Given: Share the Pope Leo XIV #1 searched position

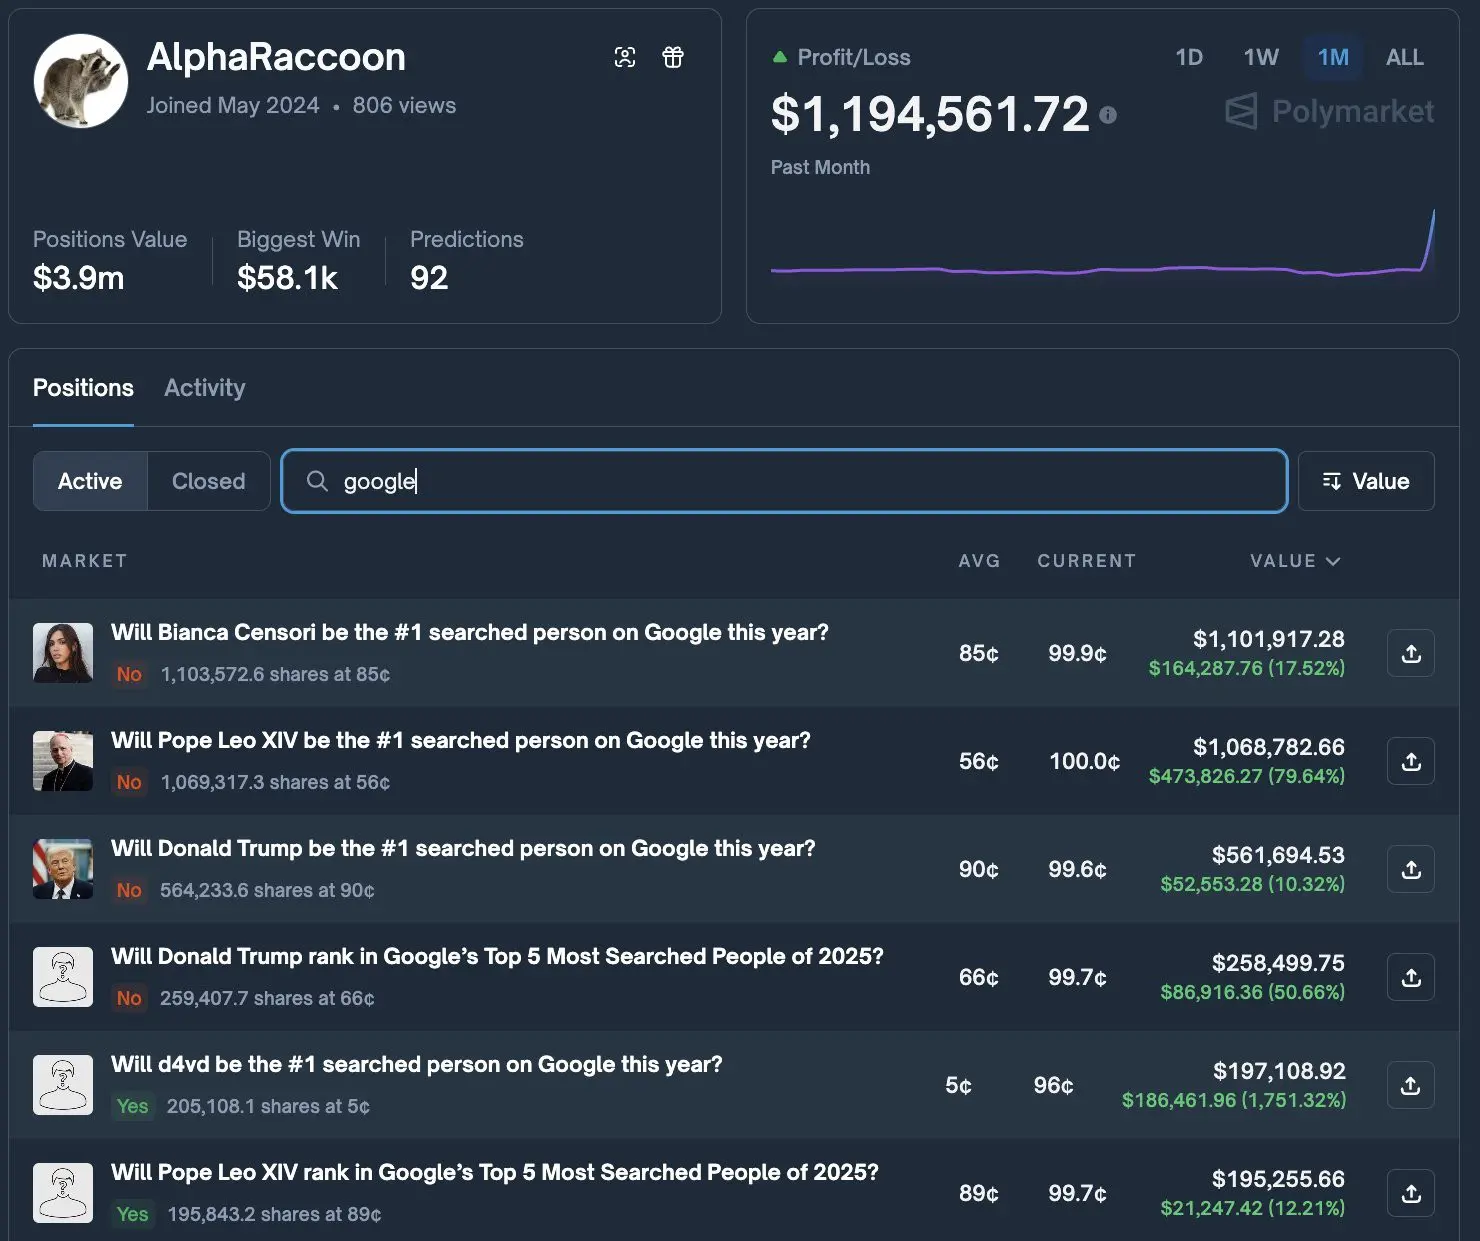Looking at the screenshot, I should point(1411,761).
